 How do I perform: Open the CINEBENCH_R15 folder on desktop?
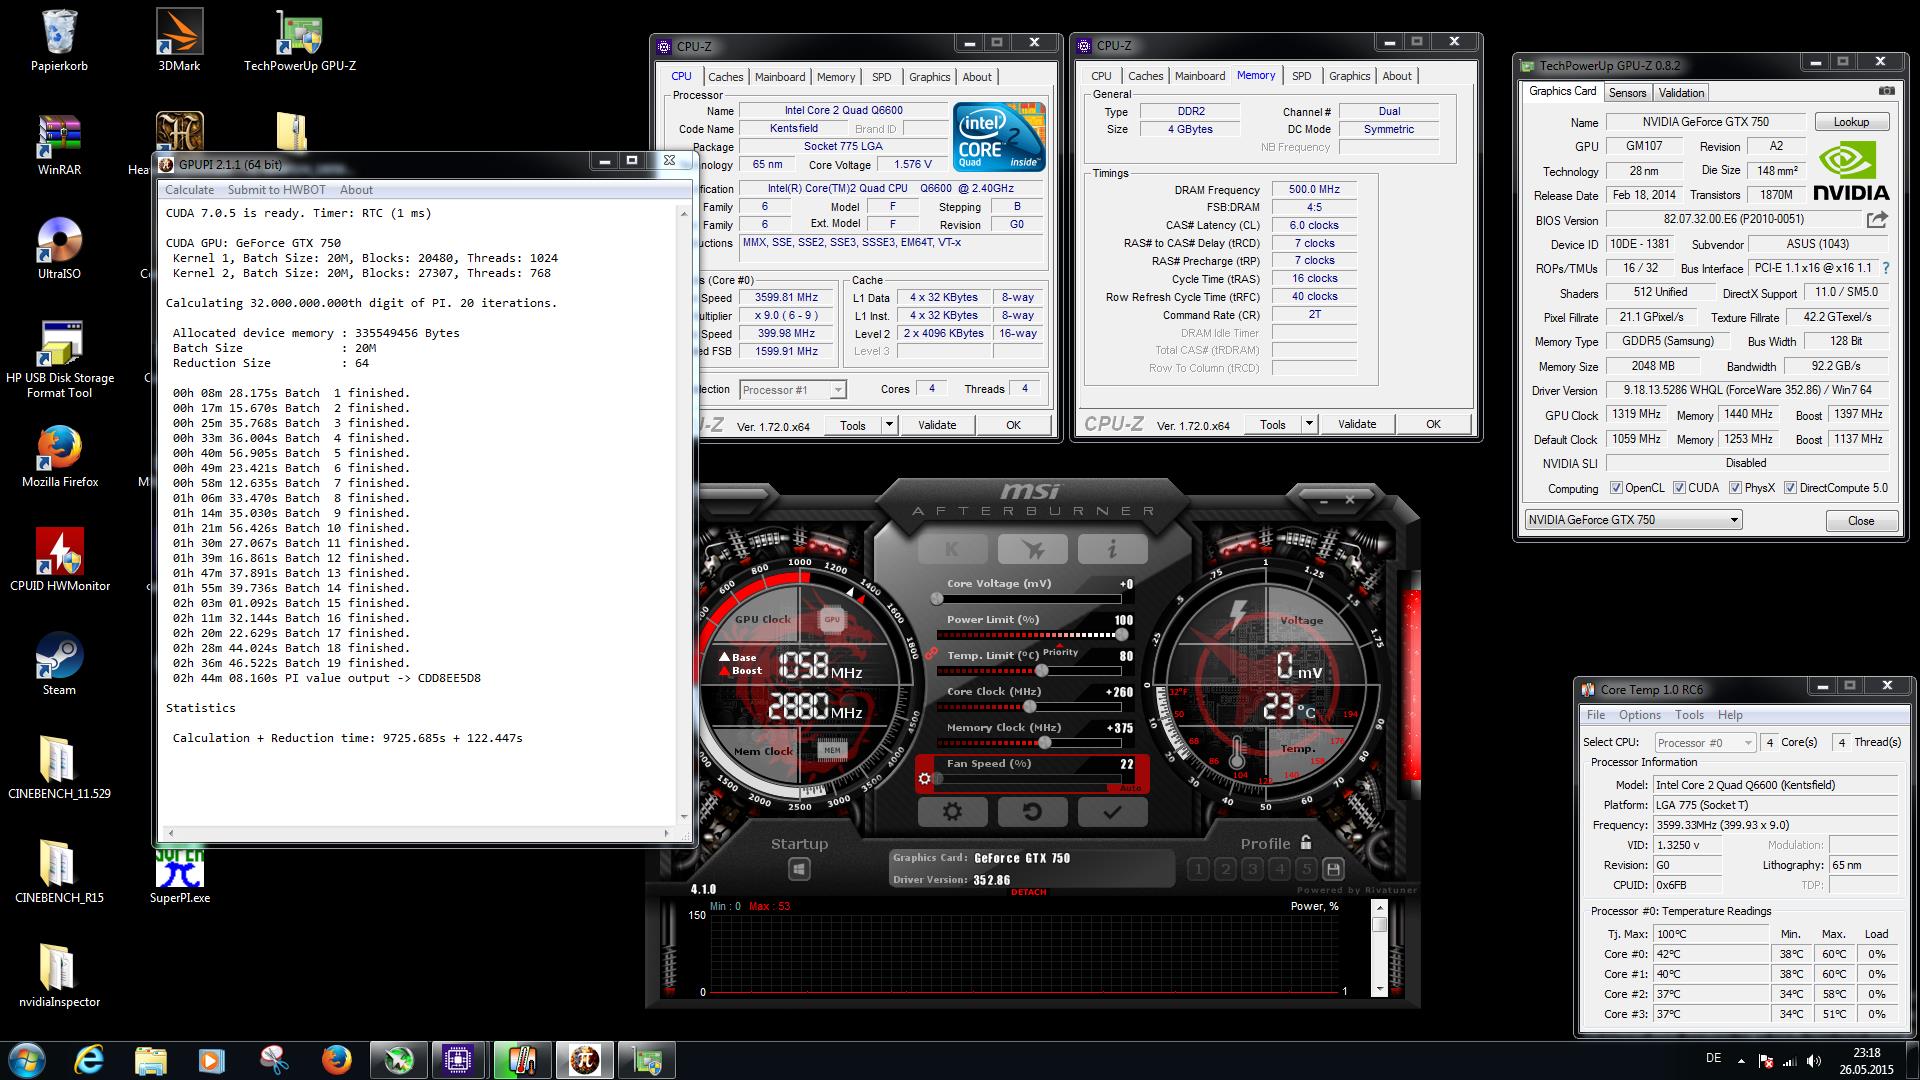[59, 872]
